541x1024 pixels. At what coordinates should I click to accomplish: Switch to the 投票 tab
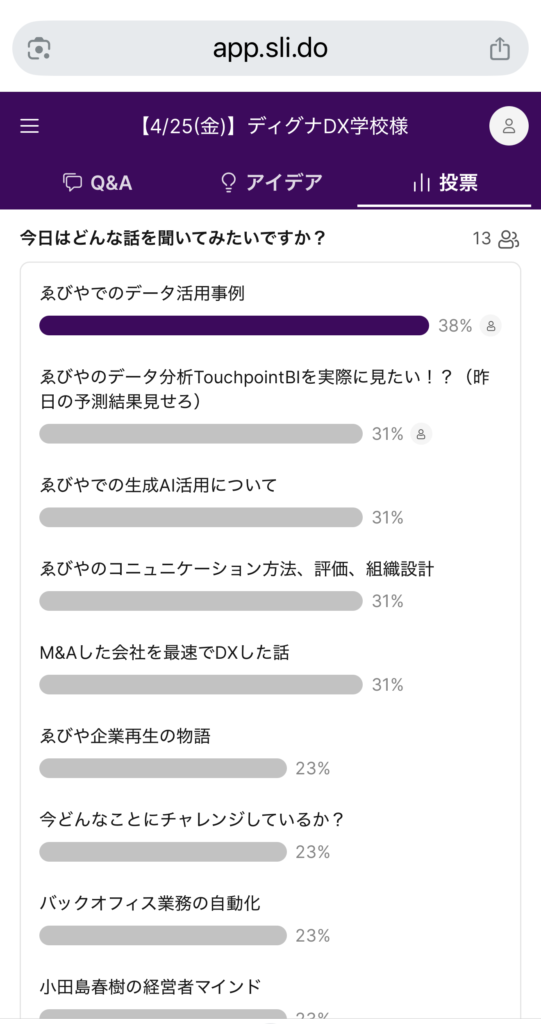point(445,184)
